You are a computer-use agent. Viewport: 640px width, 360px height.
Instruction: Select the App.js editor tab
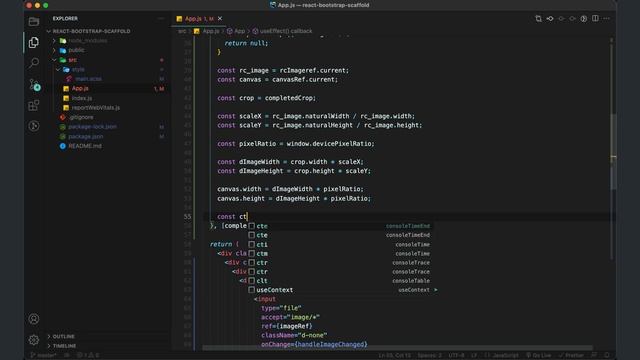(199, 19)
